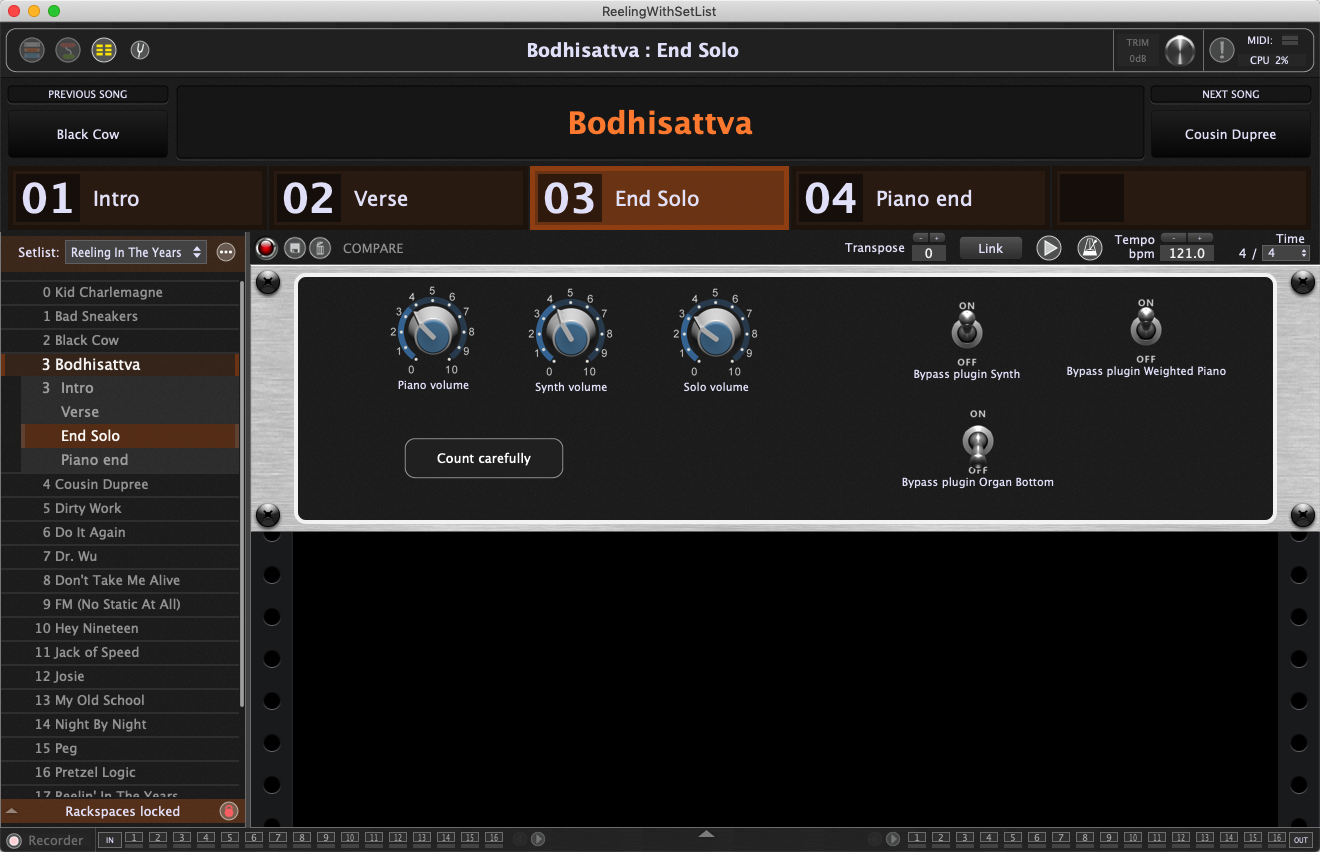Select Dirty Work in setlist
Viewport: 1320px width, 852px height.
tap(120, 508)
